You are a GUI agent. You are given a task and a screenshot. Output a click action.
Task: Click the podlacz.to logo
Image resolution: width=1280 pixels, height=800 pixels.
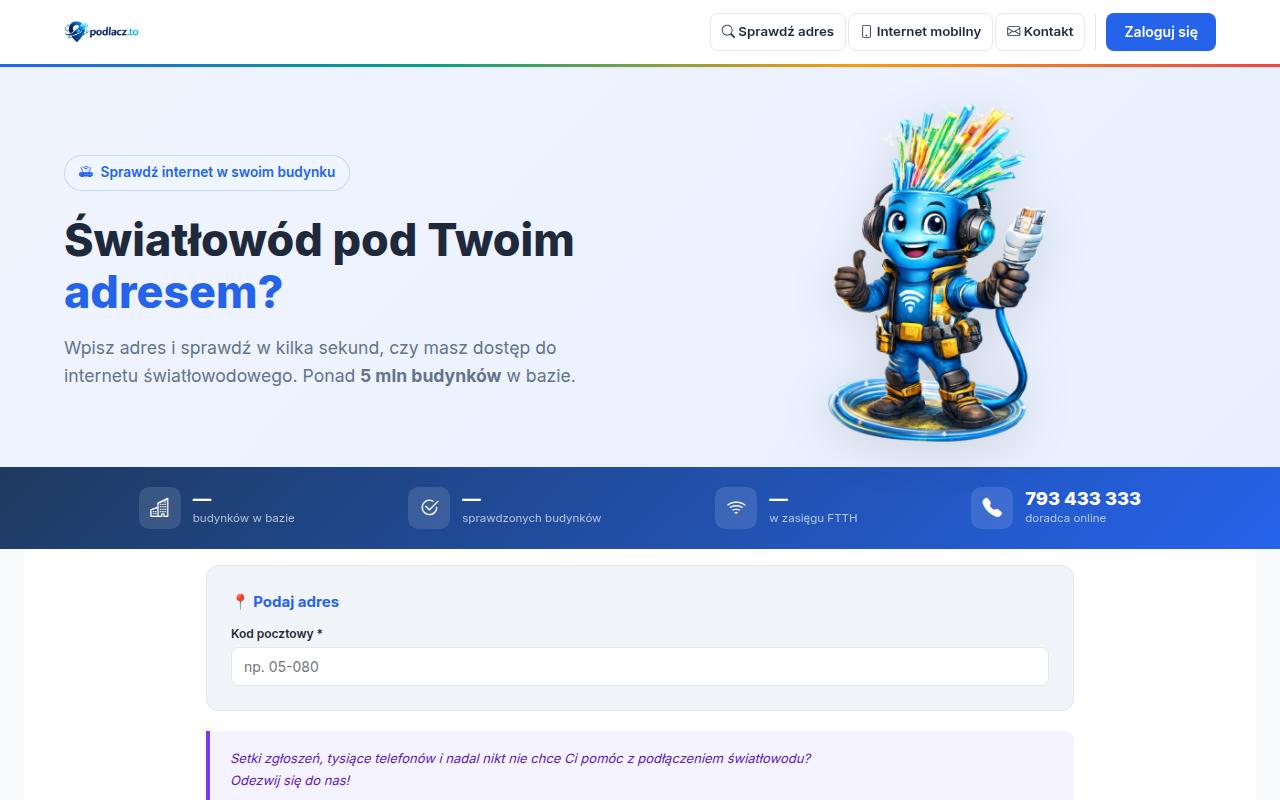(x=102, y=32)
